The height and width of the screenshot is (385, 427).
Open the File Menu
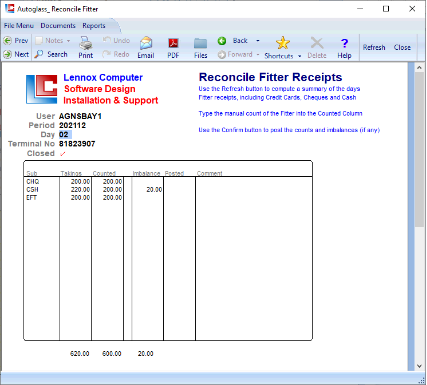click(19, 26)
